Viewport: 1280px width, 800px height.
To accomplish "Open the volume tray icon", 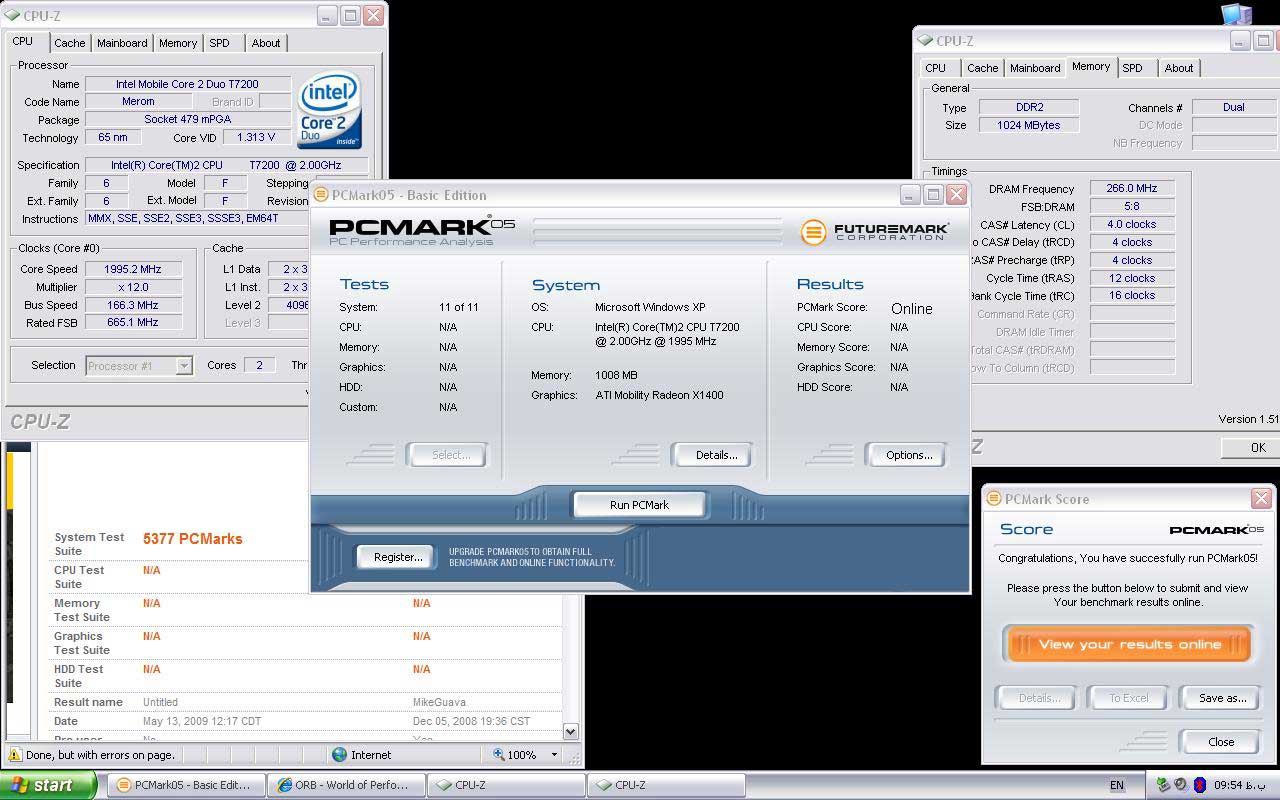I will (1181, 785).
